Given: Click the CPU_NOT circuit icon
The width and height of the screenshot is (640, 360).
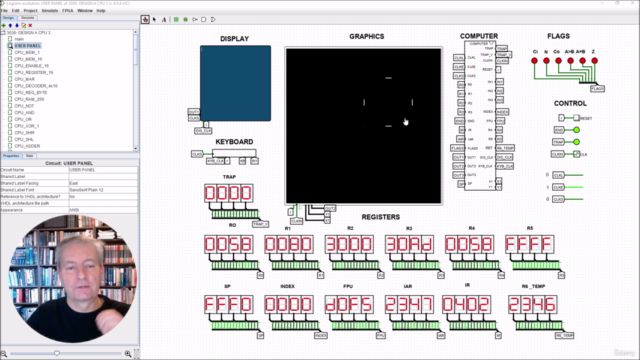Looking at the screenshot, I should (10, 106).
